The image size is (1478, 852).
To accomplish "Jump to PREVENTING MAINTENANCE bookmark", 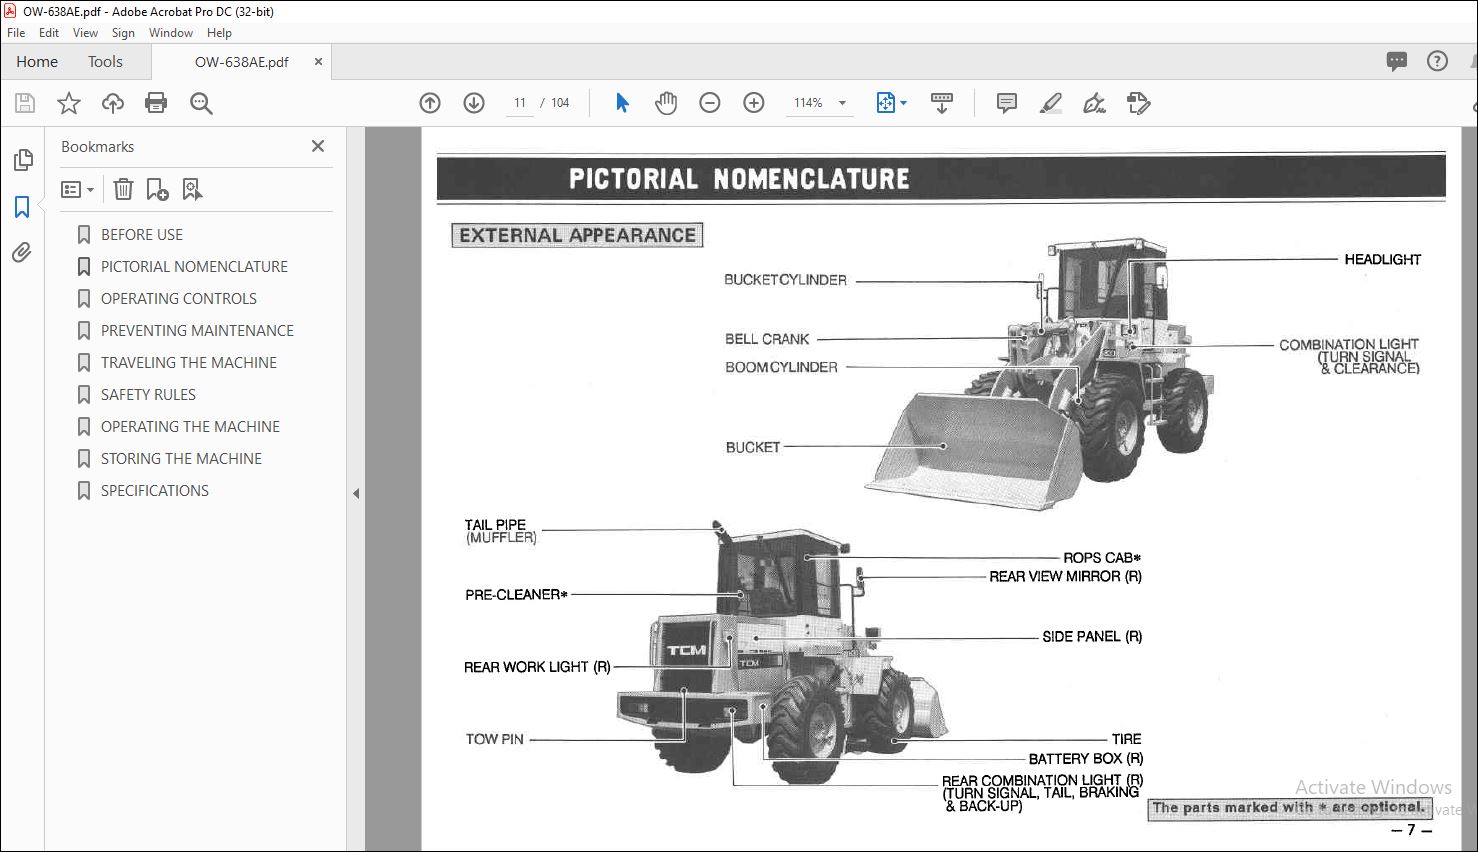I will (197, 330).
